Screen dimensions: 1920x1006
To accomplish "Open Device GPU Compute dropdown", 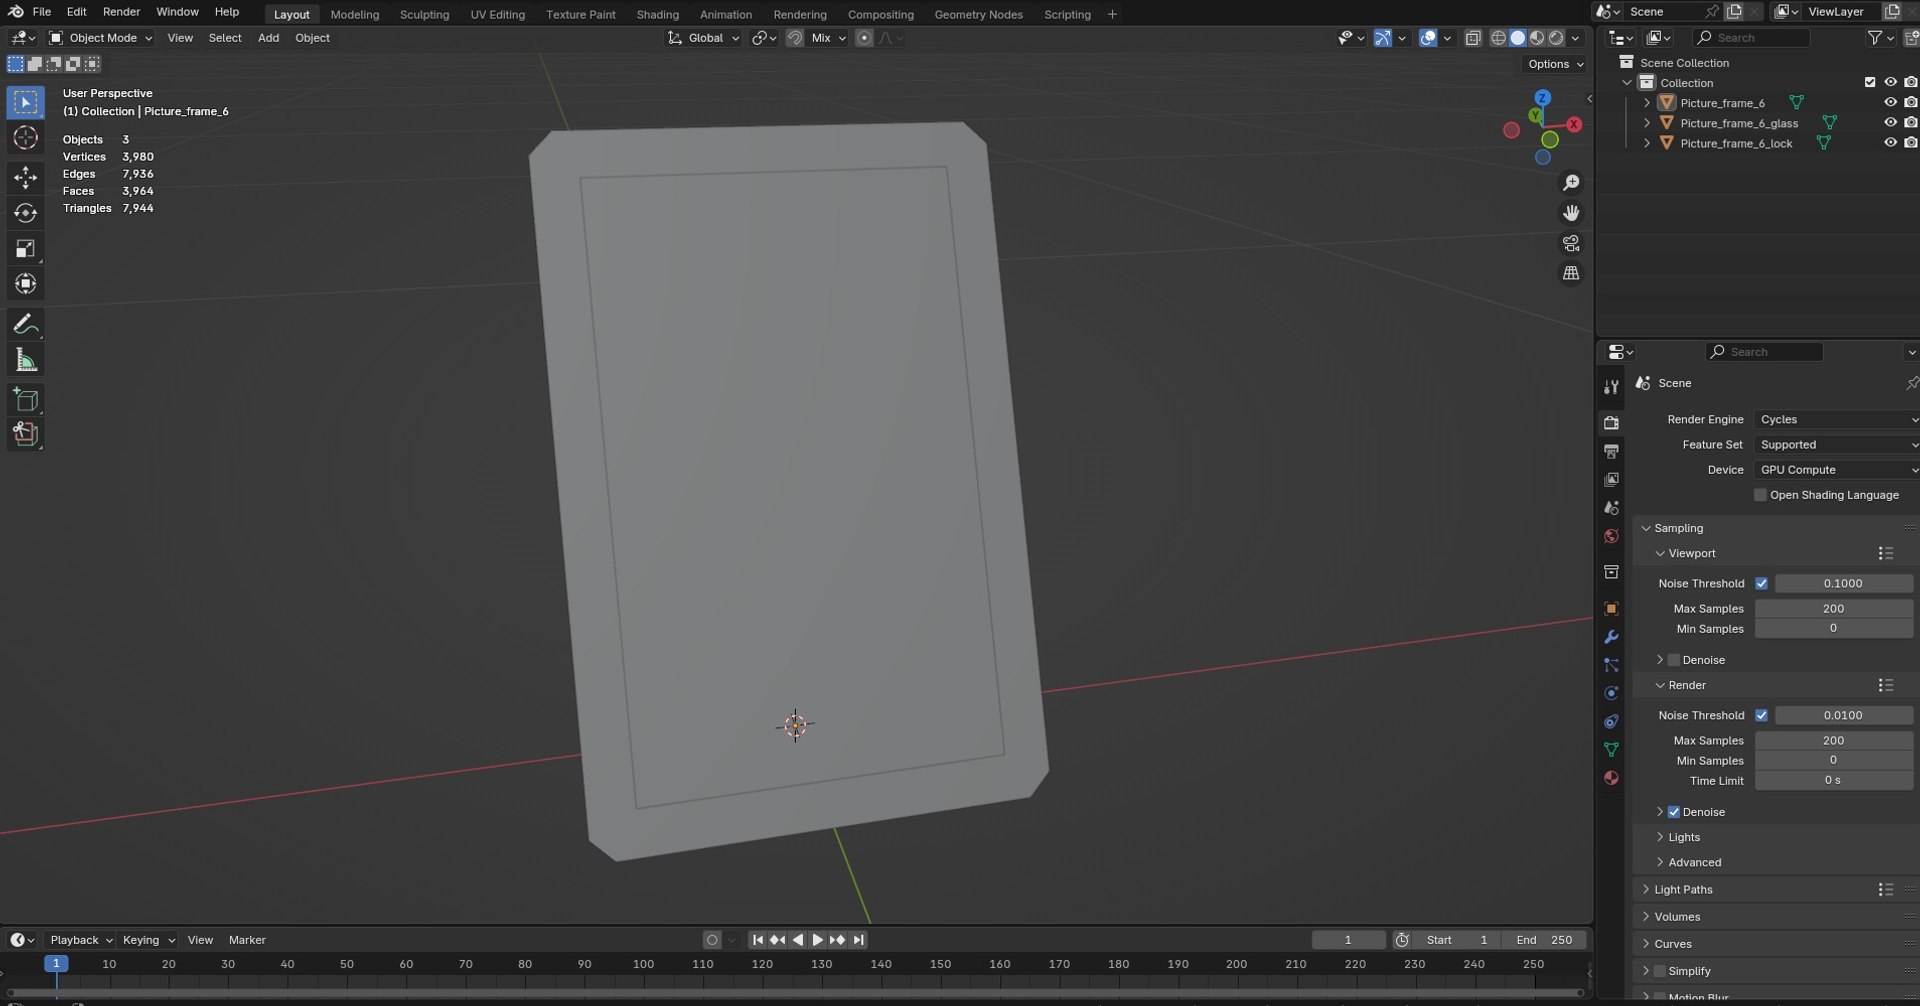I will 1836,470.
